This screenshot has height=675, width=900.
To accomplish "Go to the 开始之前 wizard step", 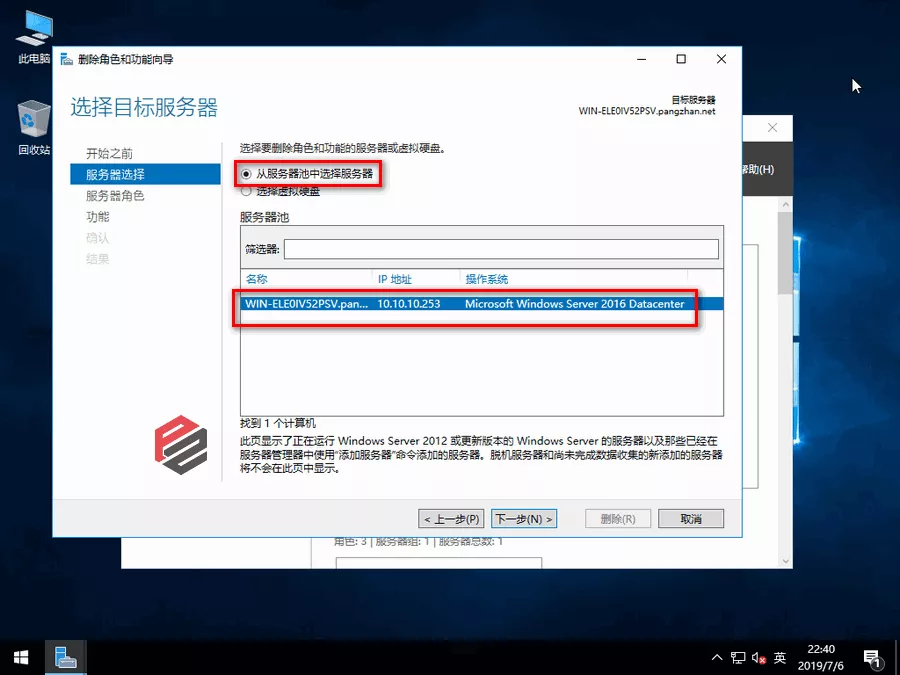I will pyautogui.click(x=109, y=153).
